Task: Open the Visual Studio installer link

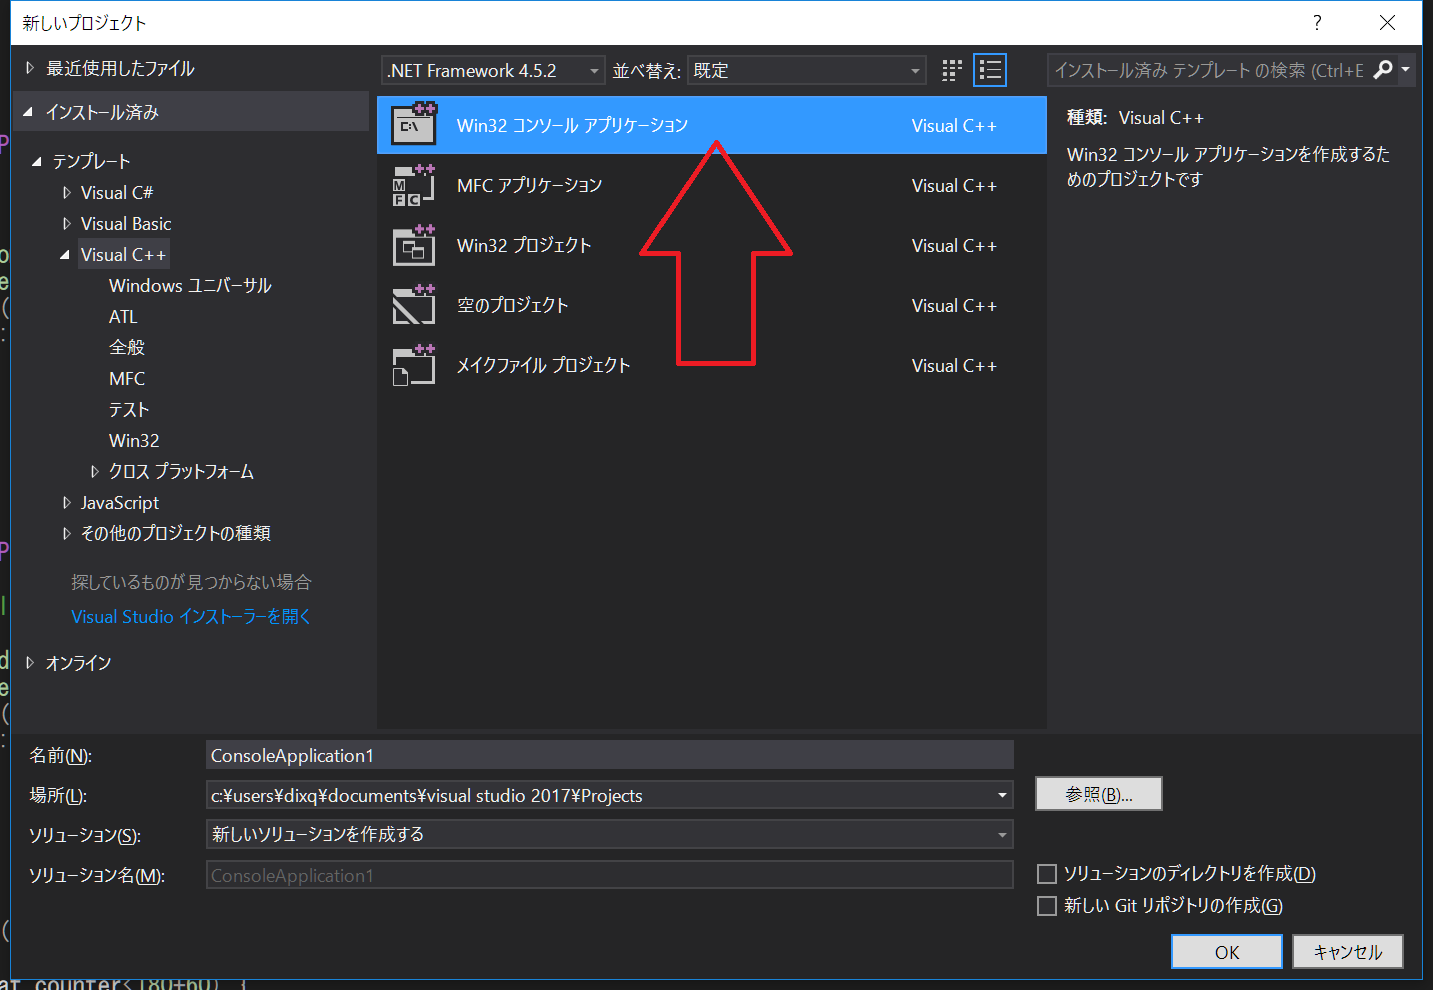Action: (191, 617)
